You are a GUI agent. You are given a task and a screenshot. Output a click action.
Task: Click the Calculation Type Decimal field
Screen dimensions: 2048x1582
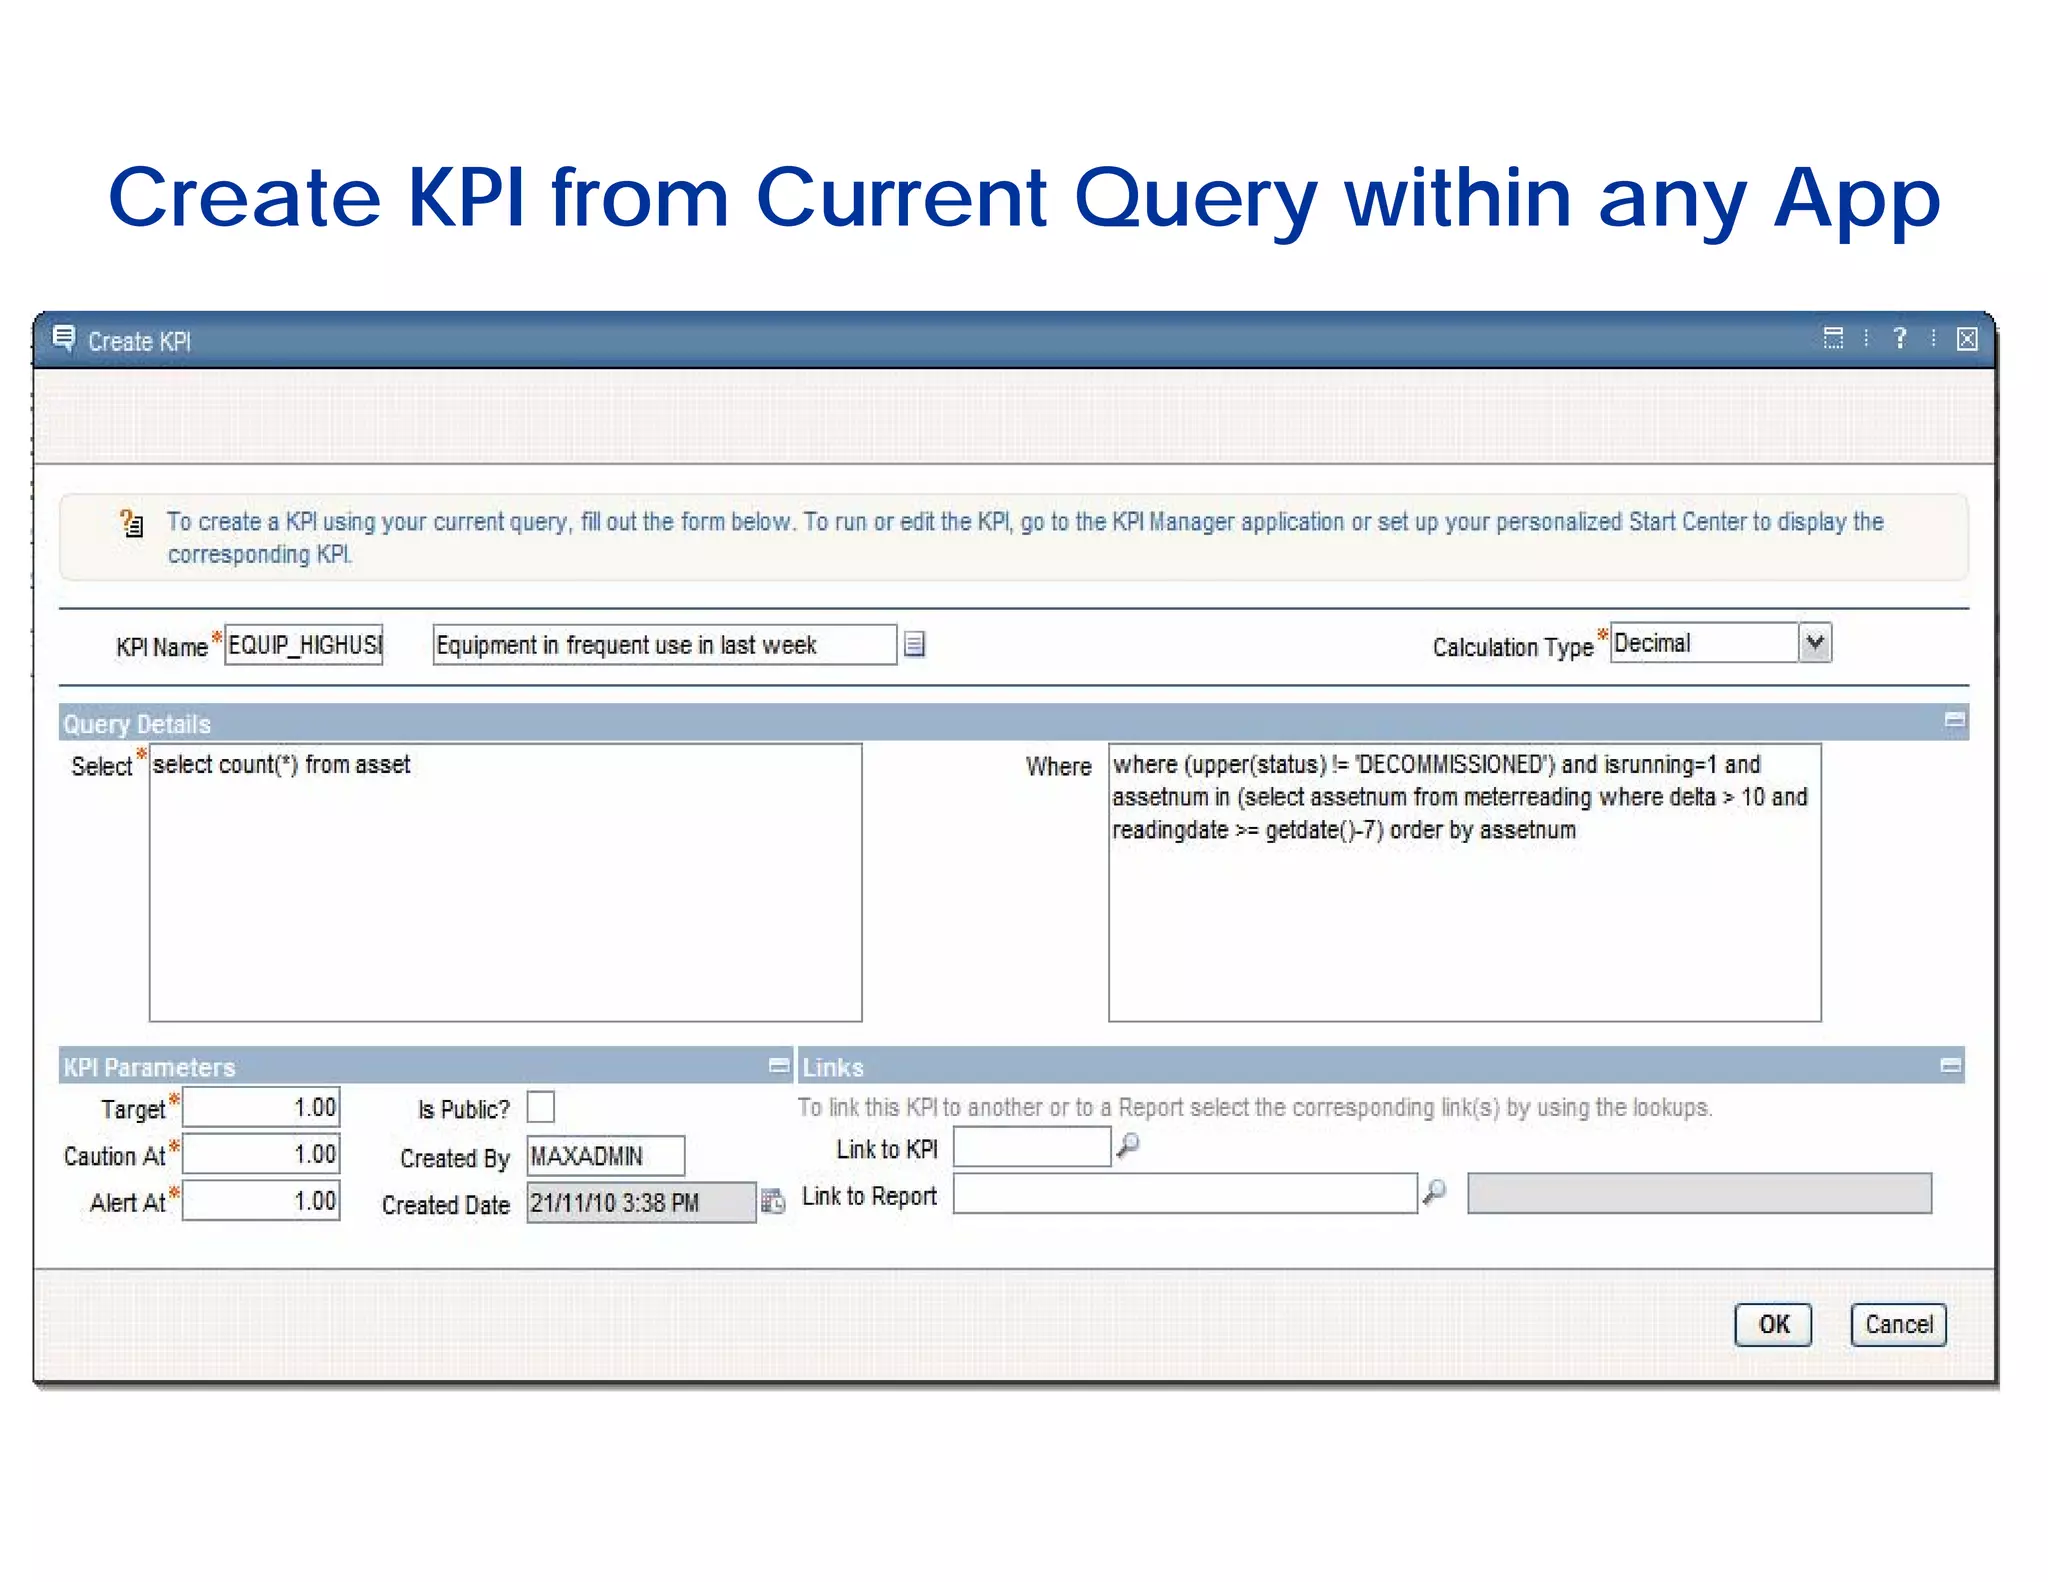click(x=1704, y=642)
